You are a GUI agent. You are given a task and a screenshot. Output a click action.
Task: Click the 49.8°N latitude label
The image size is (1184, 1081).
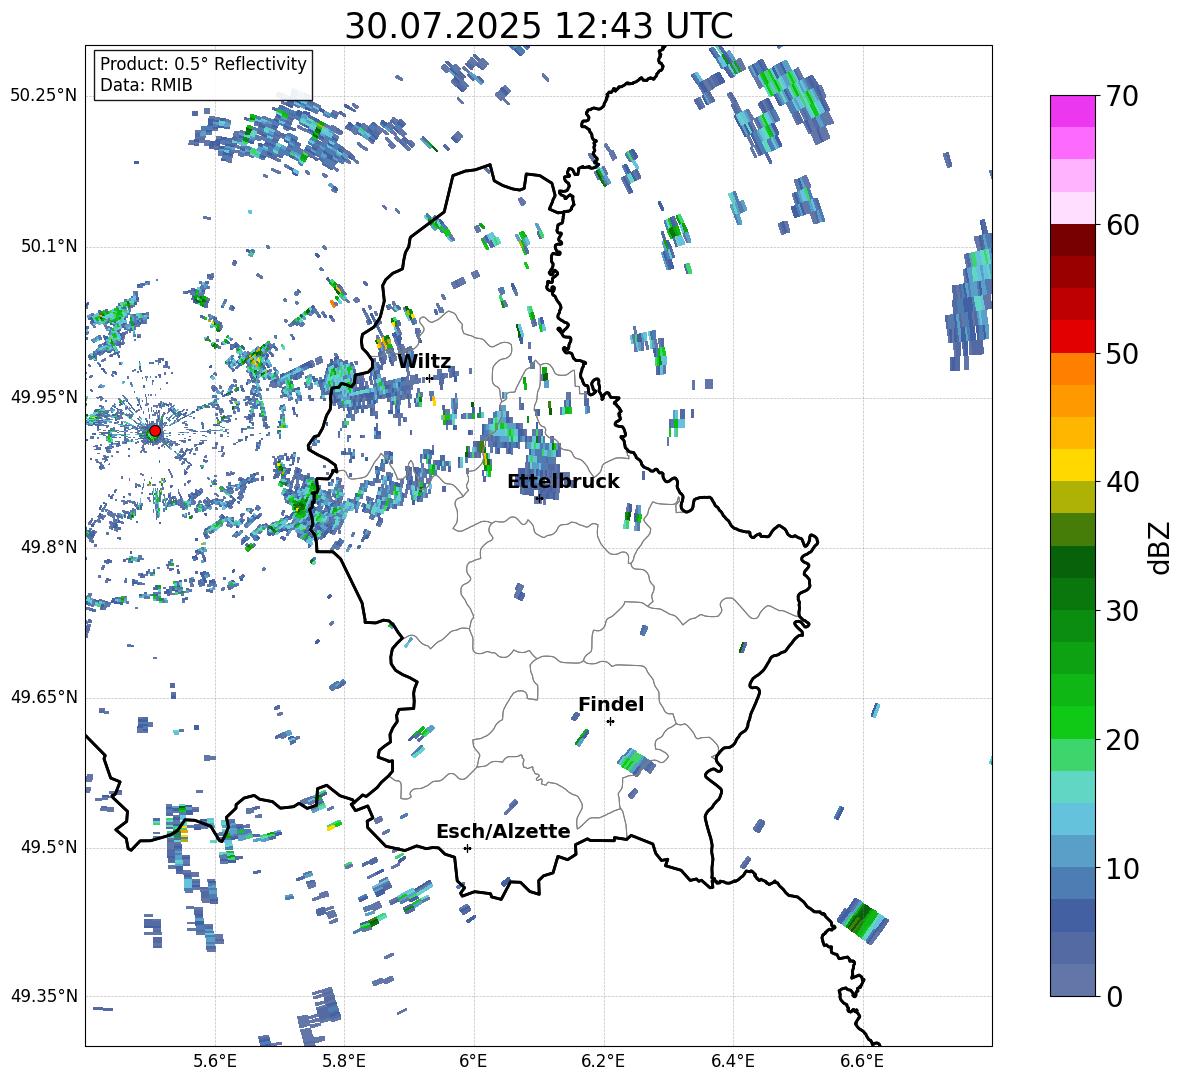click(48, 546)
